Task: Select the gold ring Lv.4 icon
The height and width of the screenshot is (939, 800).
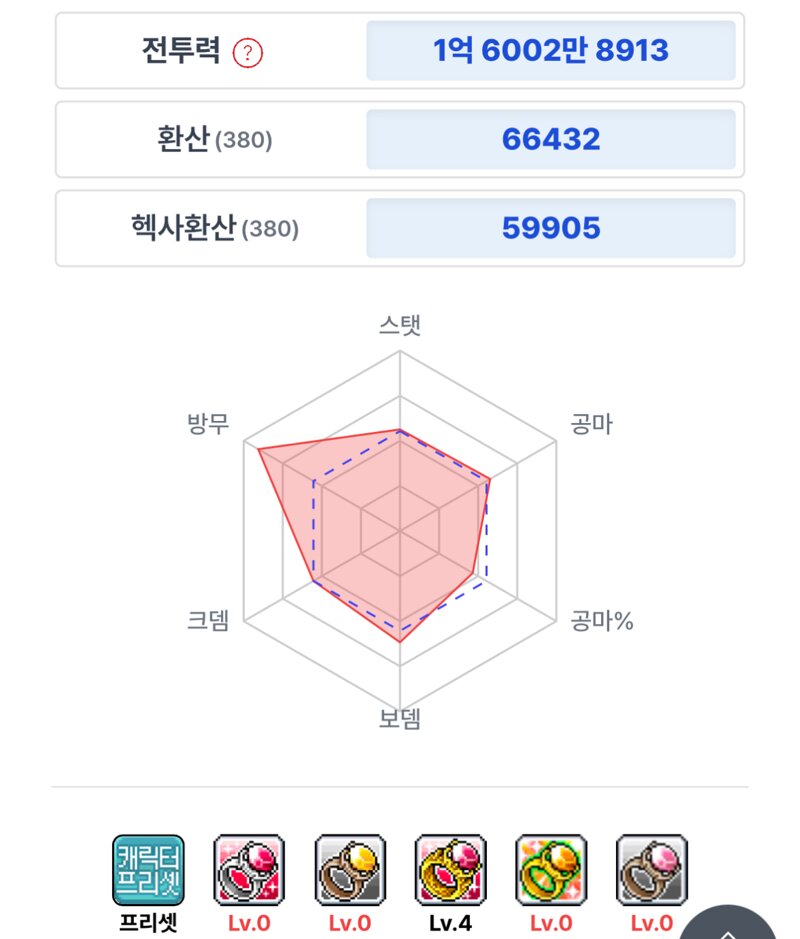Action: click(x=450, y=870)
